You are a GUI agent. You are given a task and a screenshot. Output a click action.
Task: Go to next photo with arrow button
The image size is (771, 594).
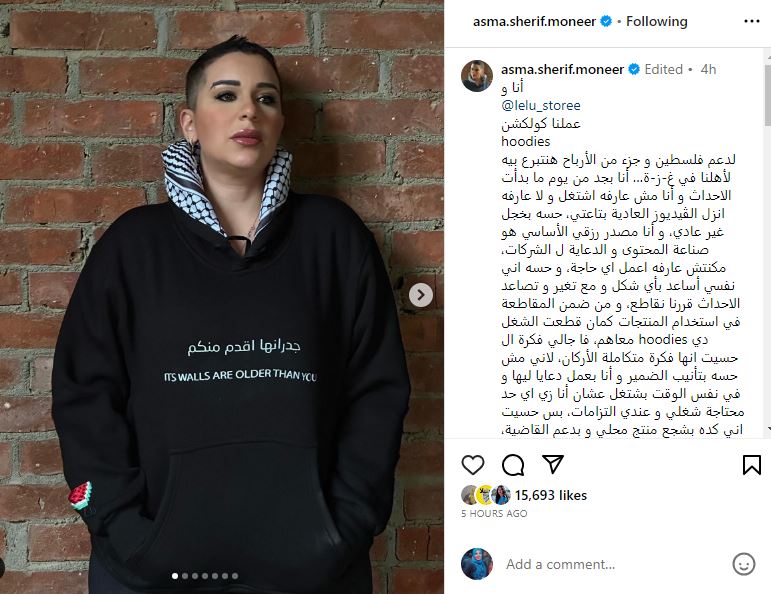pos(421,295)
